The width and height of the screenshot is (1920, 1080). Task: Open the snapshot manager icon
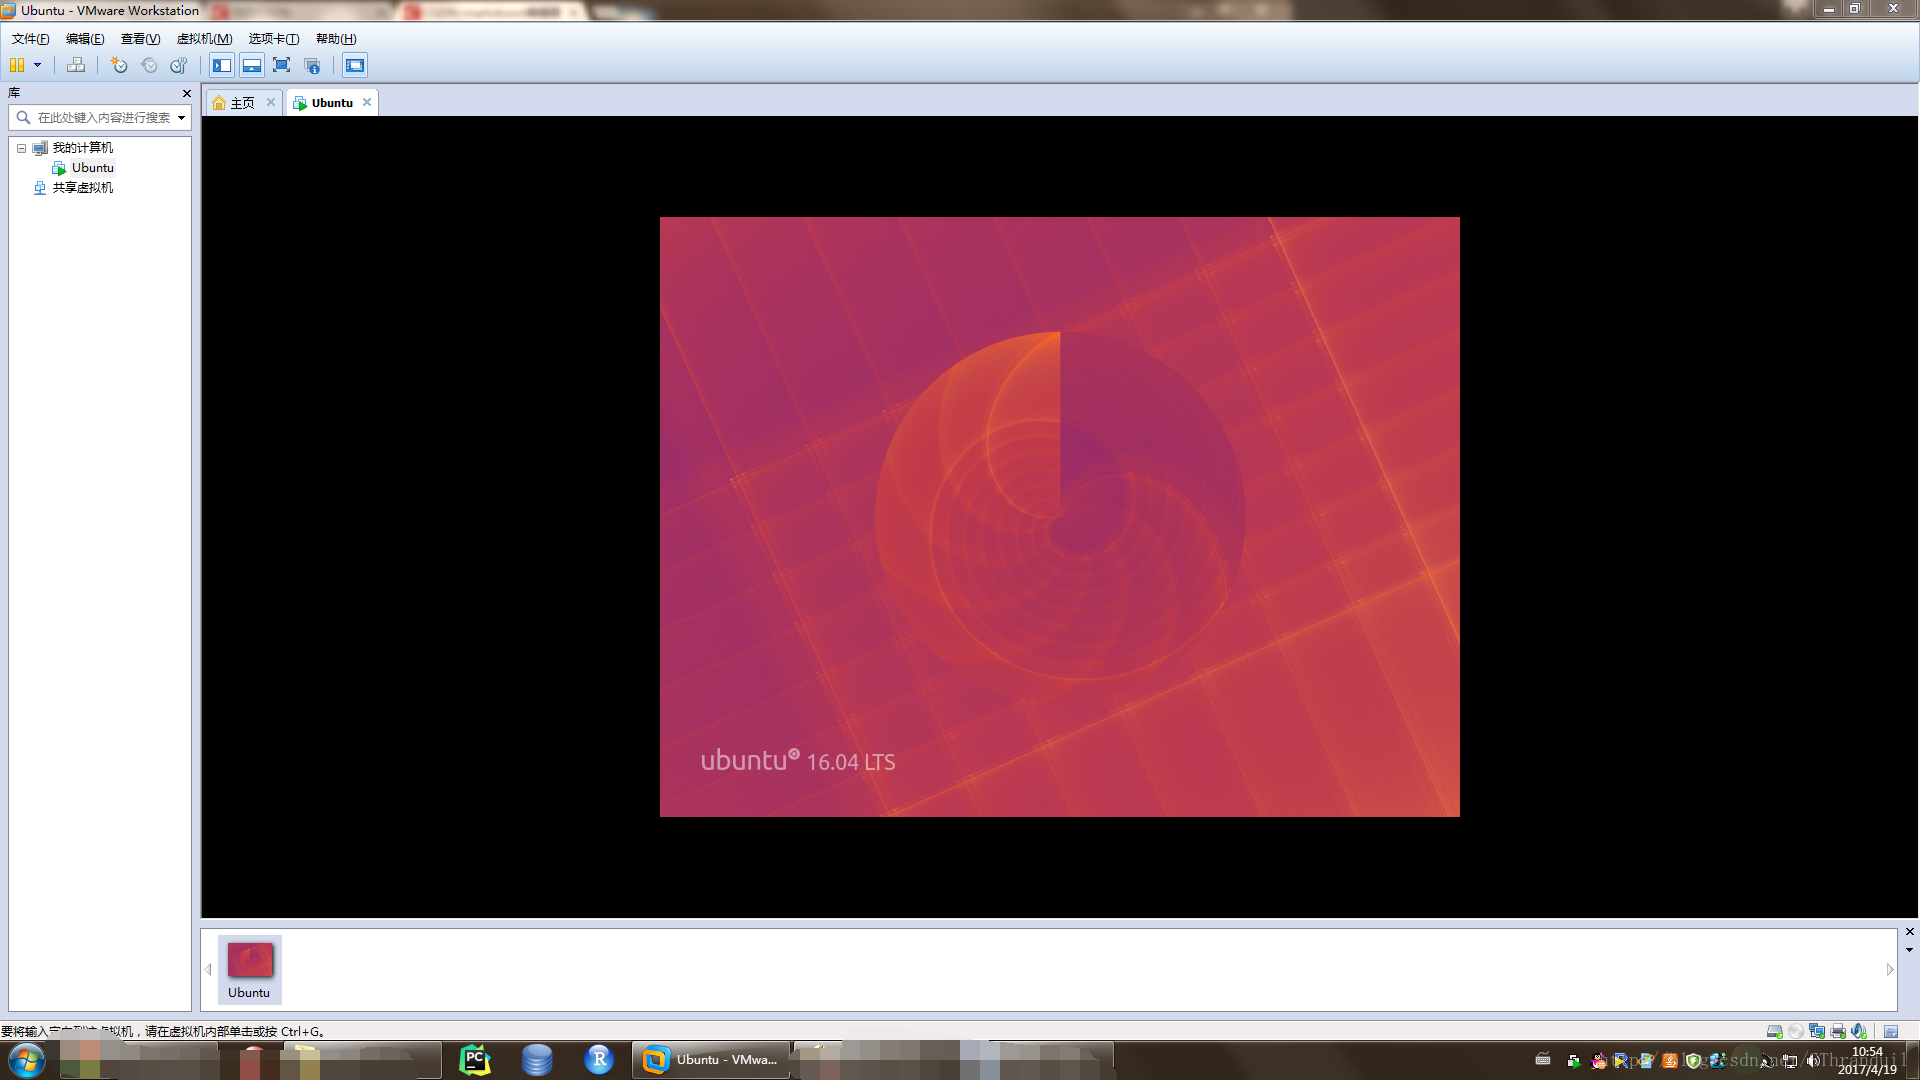pos(179,65)
